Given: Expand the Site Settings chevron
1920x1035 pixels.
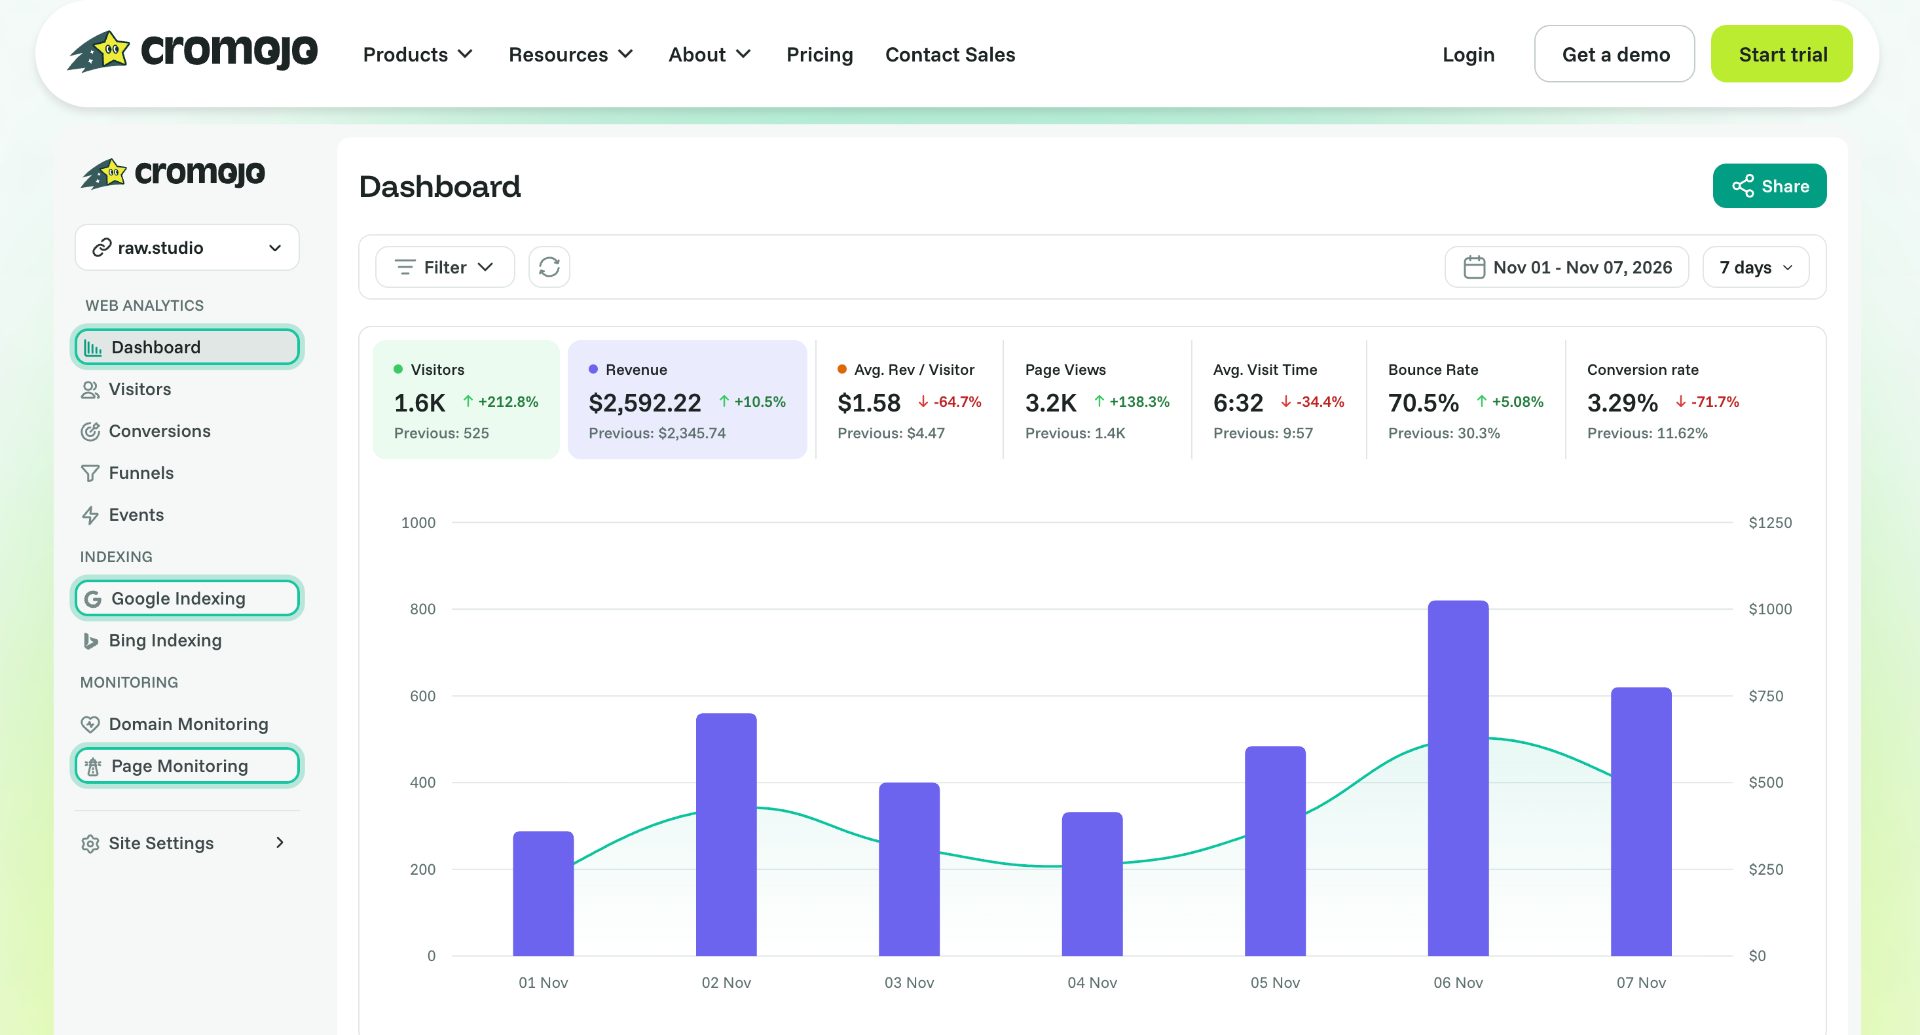Looking at the screenshot, I should coord(280,843).
